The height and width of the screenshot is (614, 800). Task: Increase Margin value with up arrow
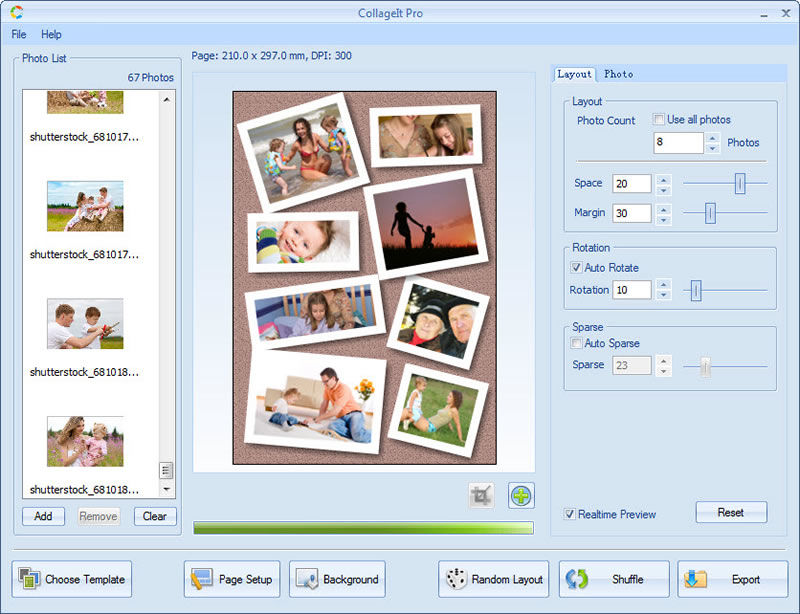point(663,209)
